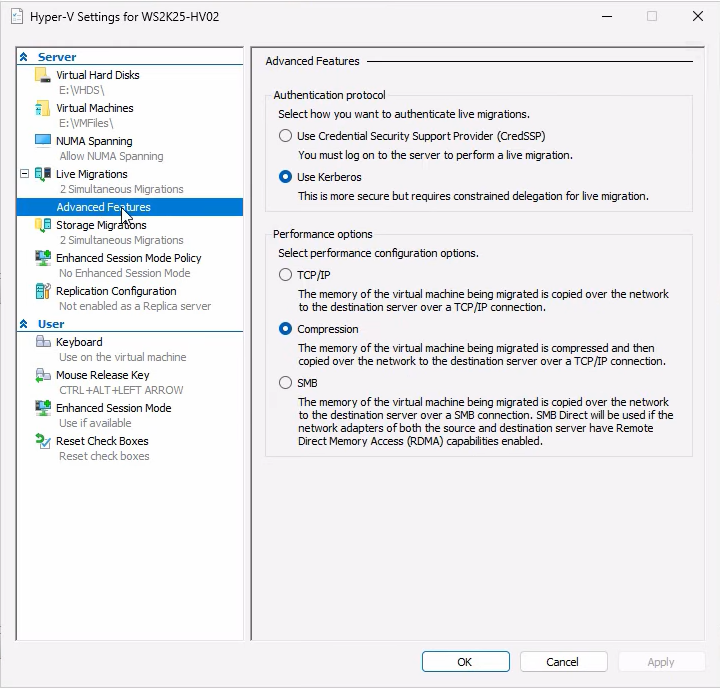Collapse the Server section chevron
The image size is (720, 689).
point(24,56)
